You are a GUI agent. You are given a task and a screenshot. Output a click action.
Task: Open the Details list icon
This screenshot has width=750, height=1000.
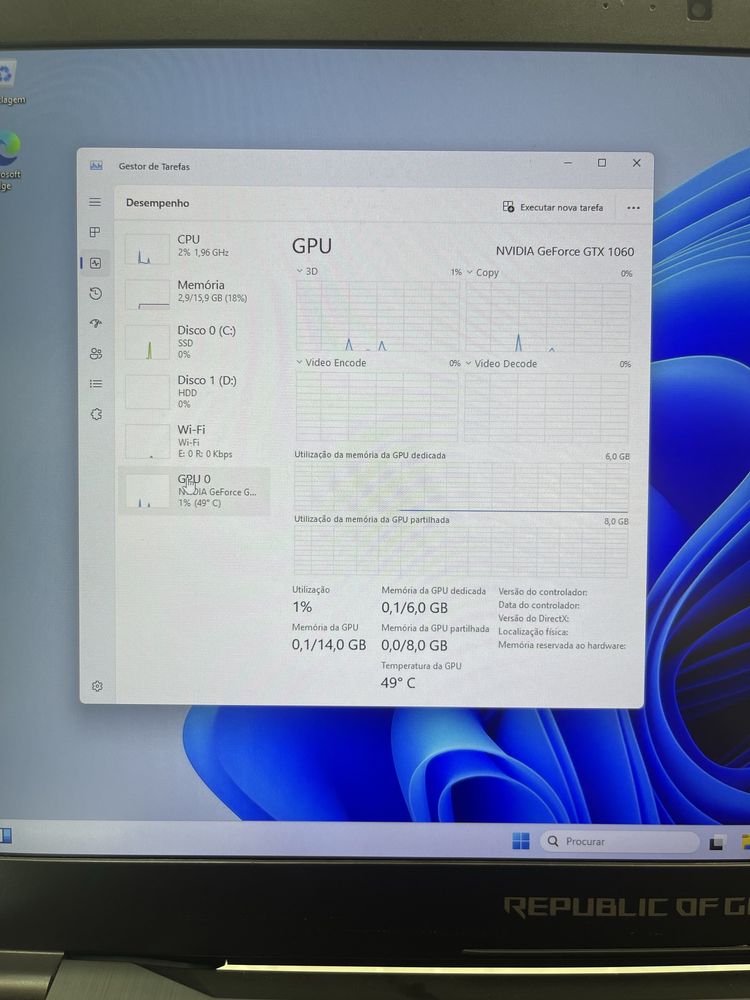[96, 383]
